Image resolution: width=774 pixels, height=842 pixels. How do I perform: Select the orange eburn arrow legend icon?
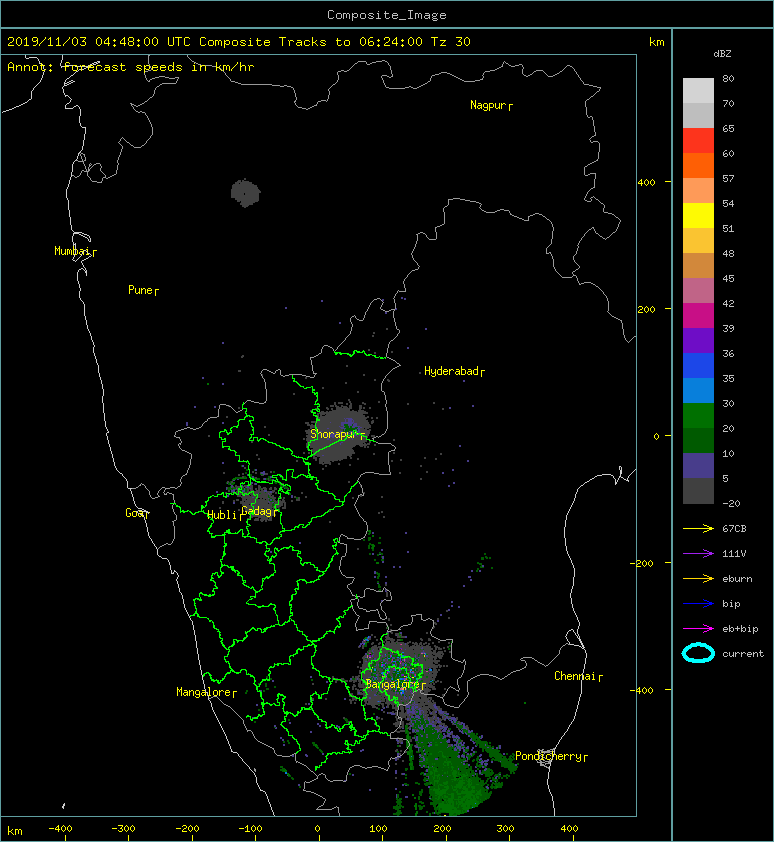click(x=698, y=579)
